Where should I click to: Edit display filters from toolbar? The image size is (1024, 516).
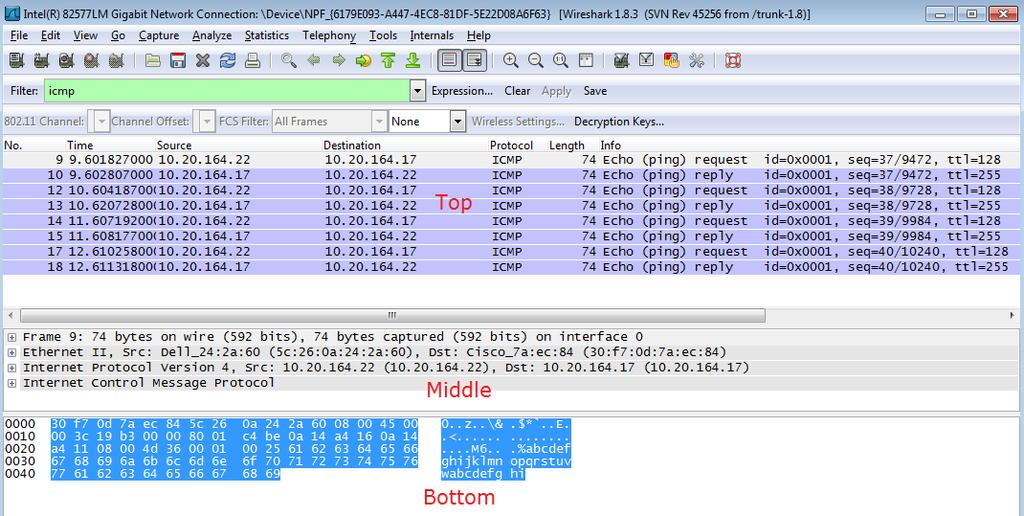coord(646,61)
